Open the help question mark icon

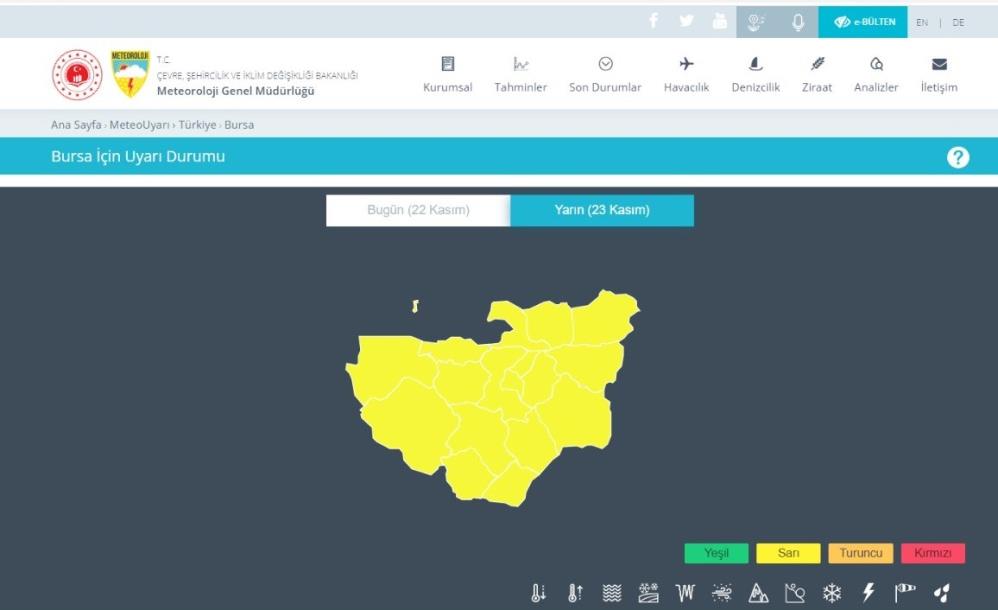[x=957, y=157]
